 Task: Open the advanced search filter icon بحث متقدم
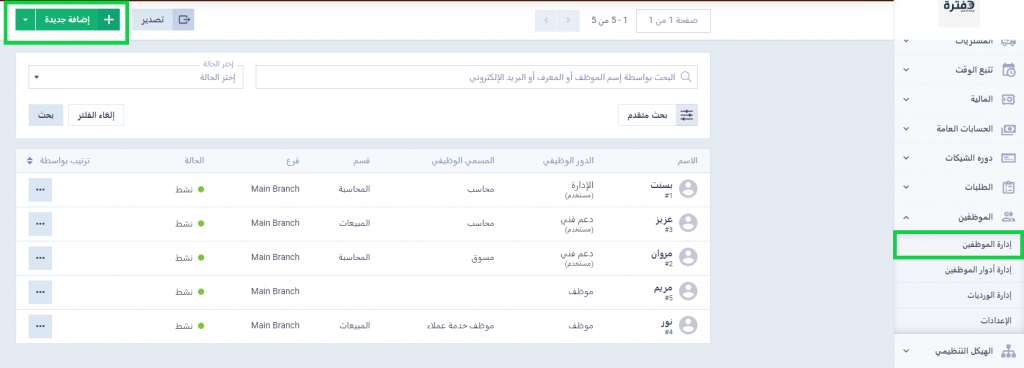click(687, 115)
